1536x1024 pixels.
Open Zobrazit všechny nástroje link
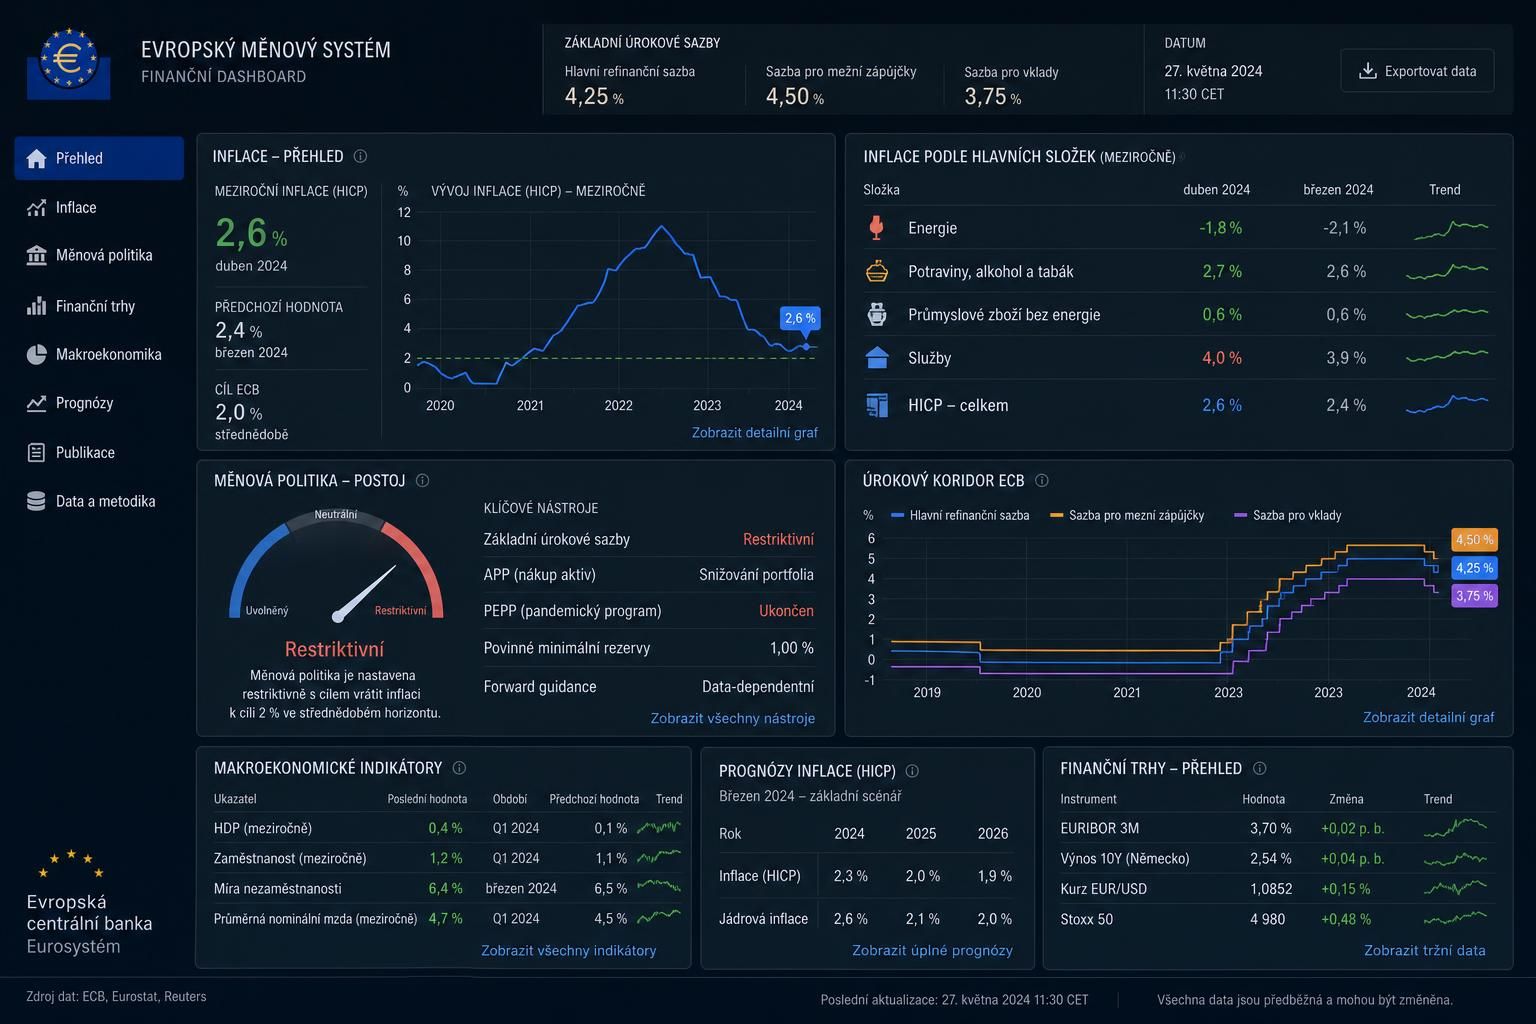732,718
